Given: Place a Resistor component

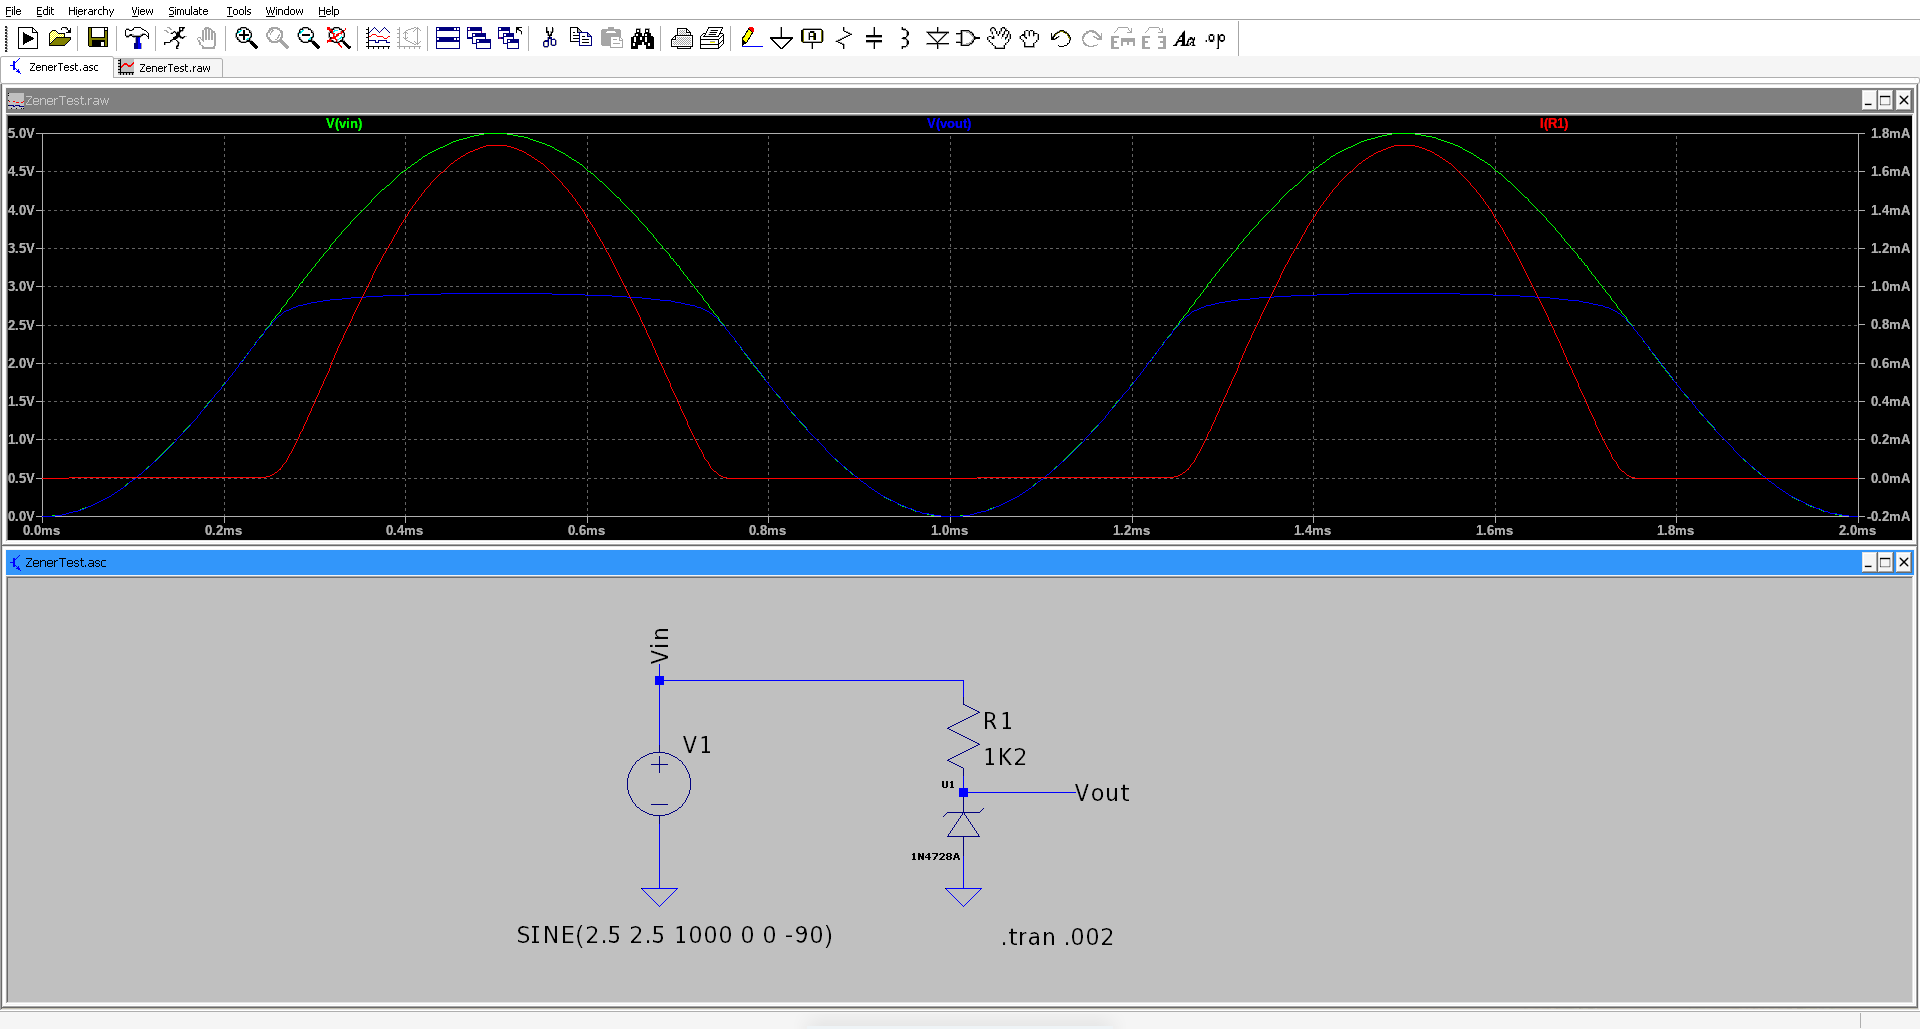Looking at the screenshot, I should coord(844,38).
